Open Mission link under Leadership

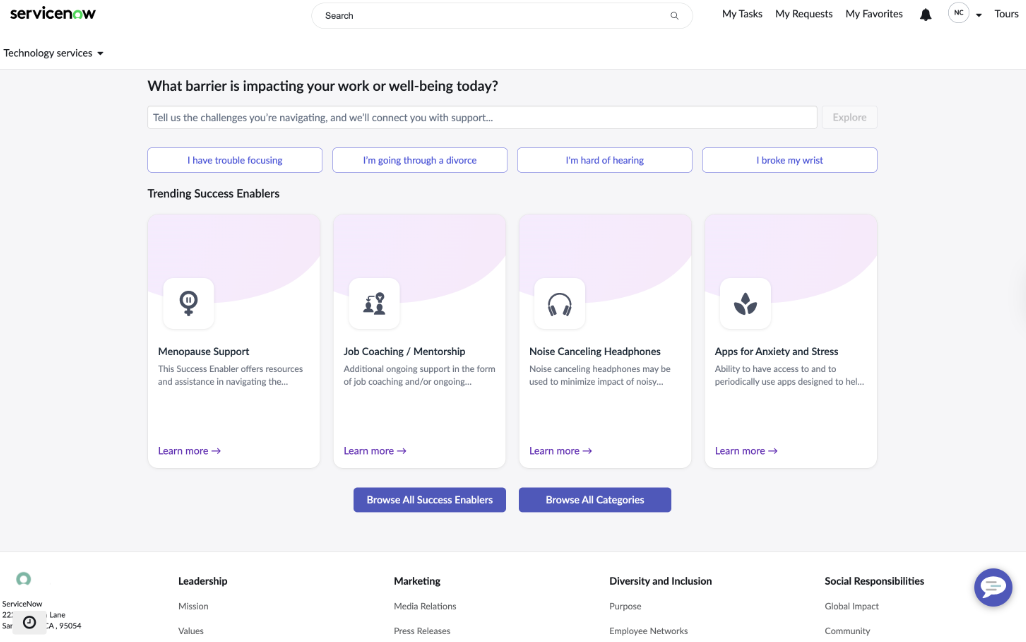(x=193, y=607)
